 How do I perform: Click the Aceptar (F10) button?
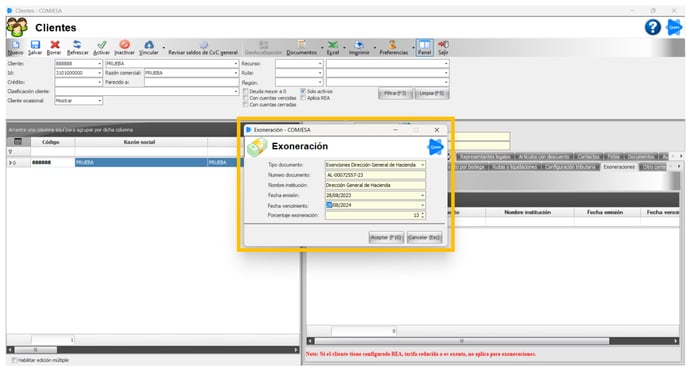(x=386, y=237)
